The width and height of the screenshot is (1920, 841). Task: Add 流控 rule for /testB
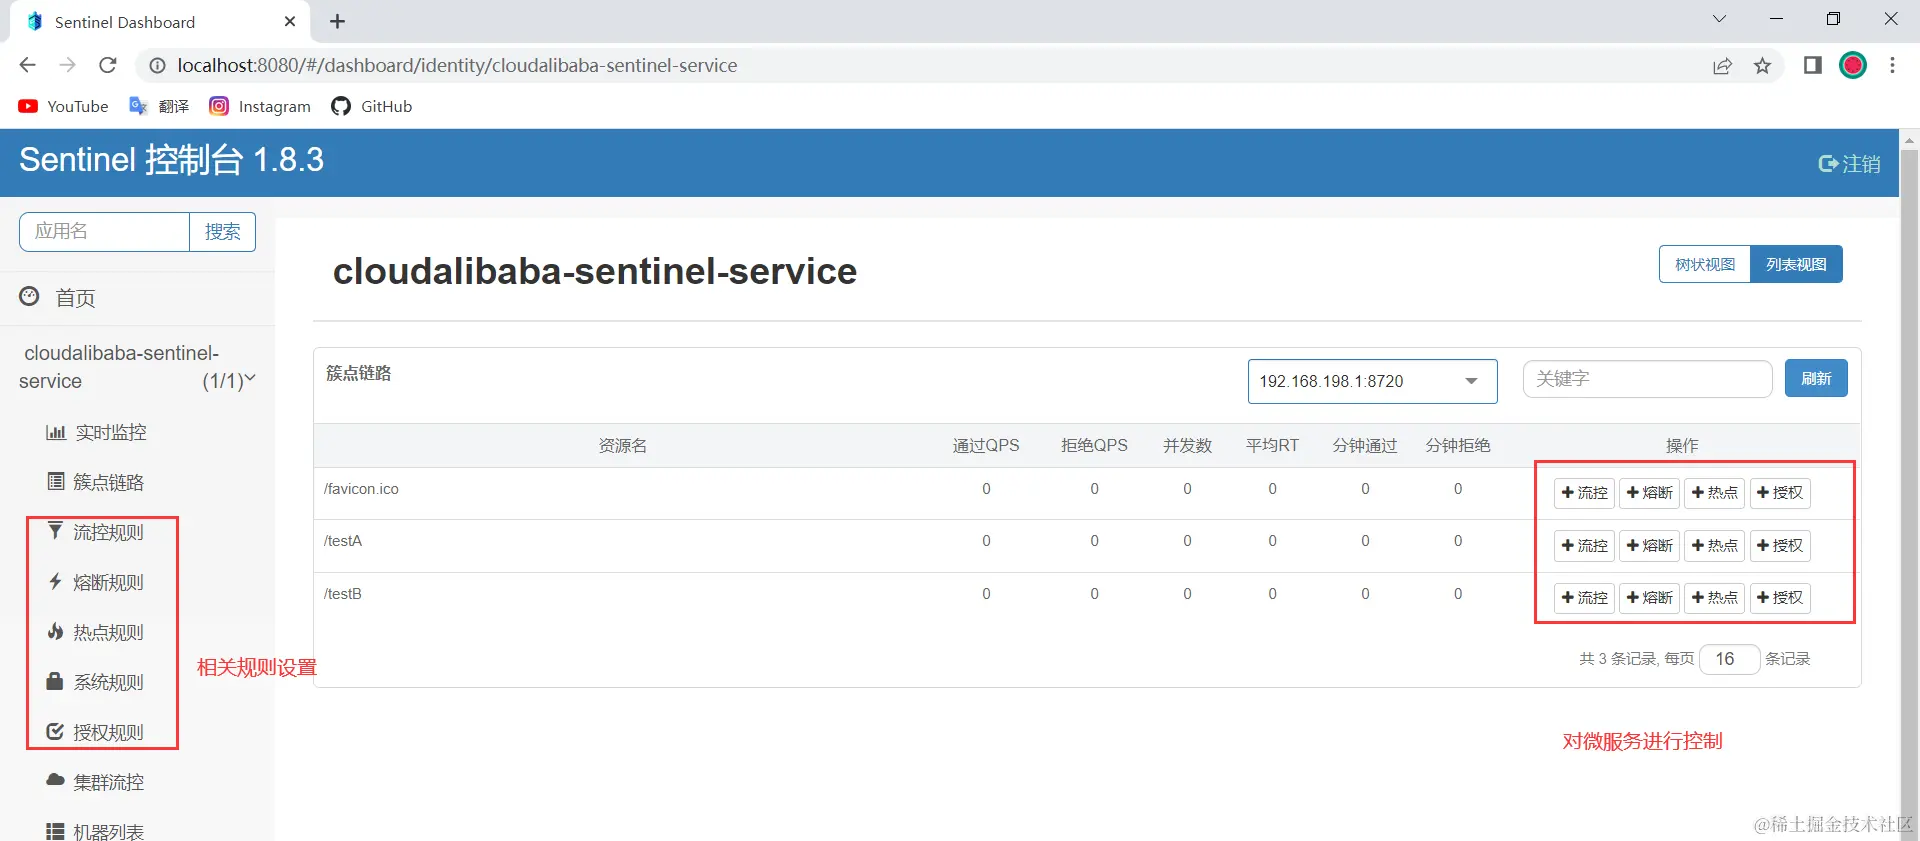[1584, 598]
